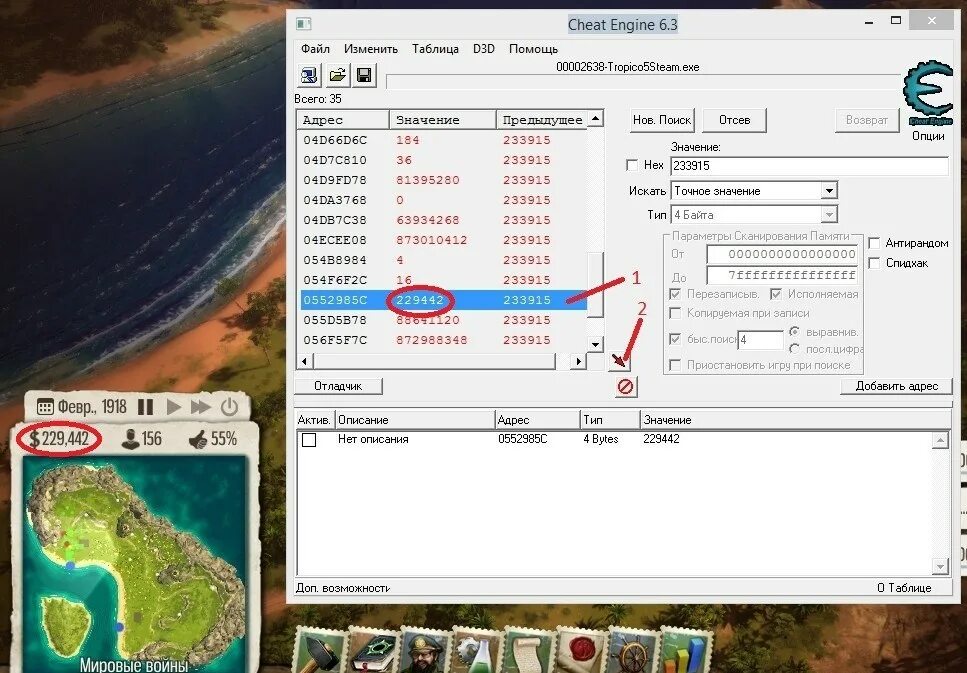Click the Cheat Engine title bar icon
Viewport: 967px width, 673px height.
pyautogui.click(x=304, y=24)
